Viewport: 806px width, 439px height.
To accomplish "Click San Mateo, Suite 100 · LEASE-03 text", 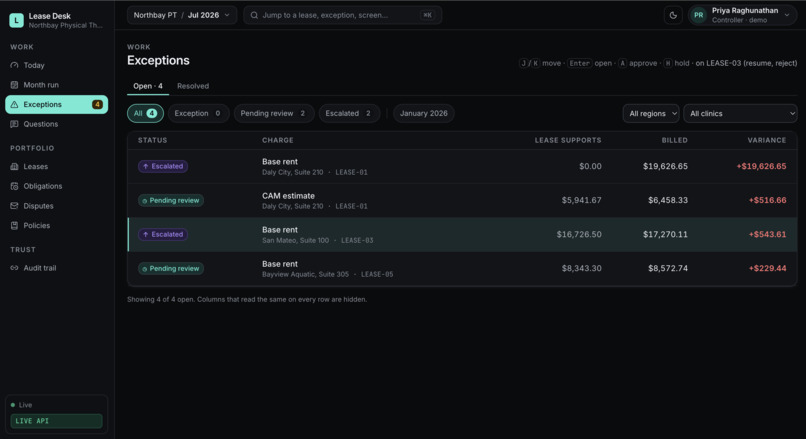I will 318,240.
